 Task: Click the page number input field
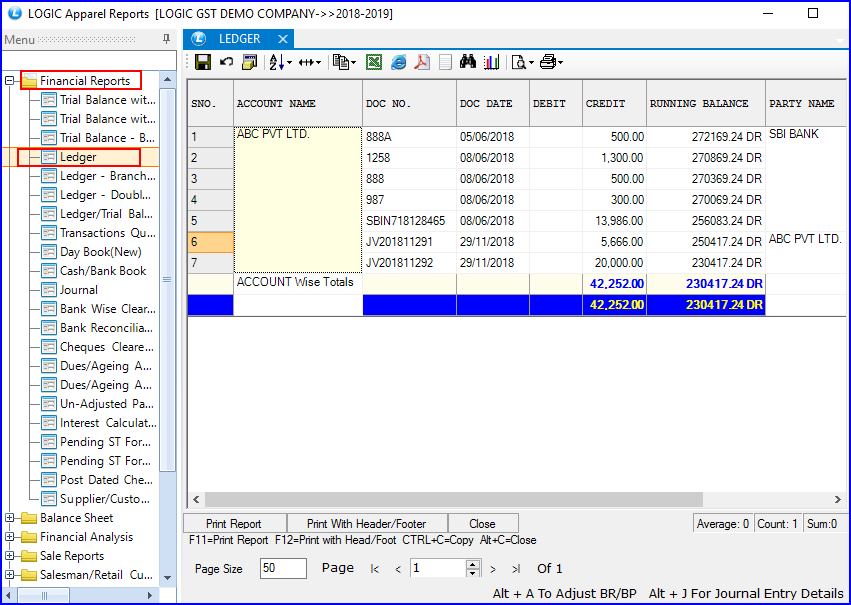click(x=438, y=568)
